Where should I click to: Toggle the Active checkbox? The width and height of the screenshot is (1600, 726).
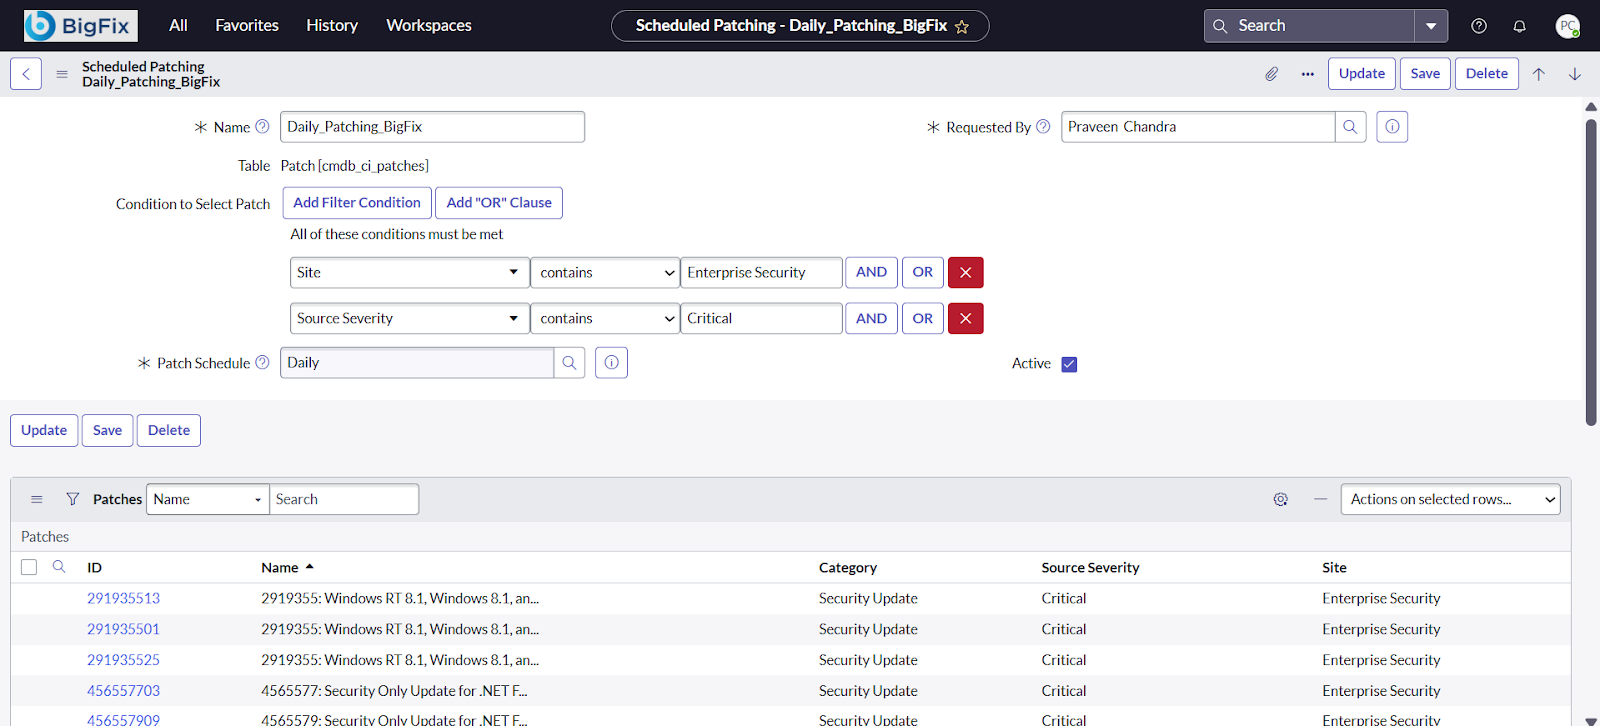[x=1069, y=364]
